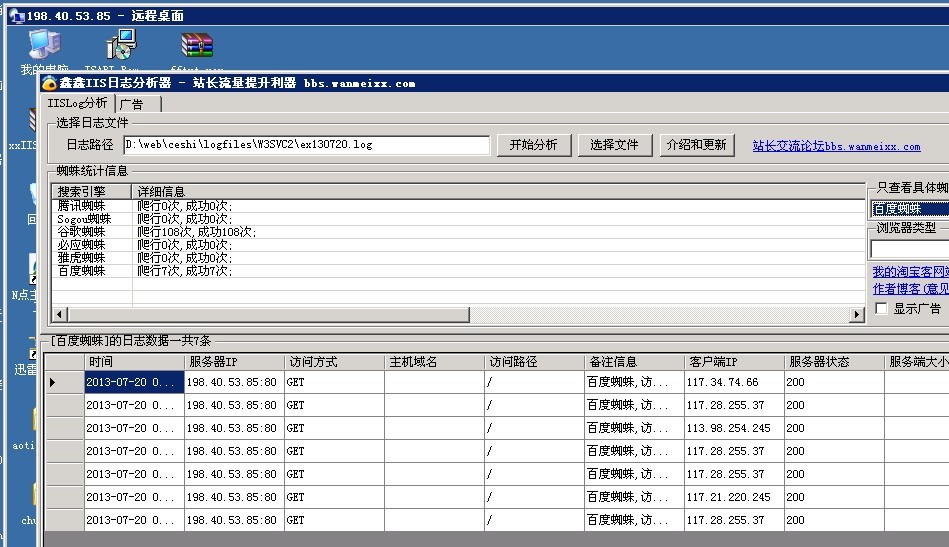
Task: Sort by the 访问方式 column header
Action: point(334,362)
